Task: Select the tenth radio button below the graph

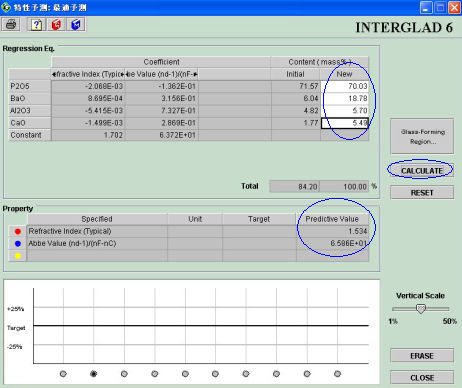Action: 337,374
